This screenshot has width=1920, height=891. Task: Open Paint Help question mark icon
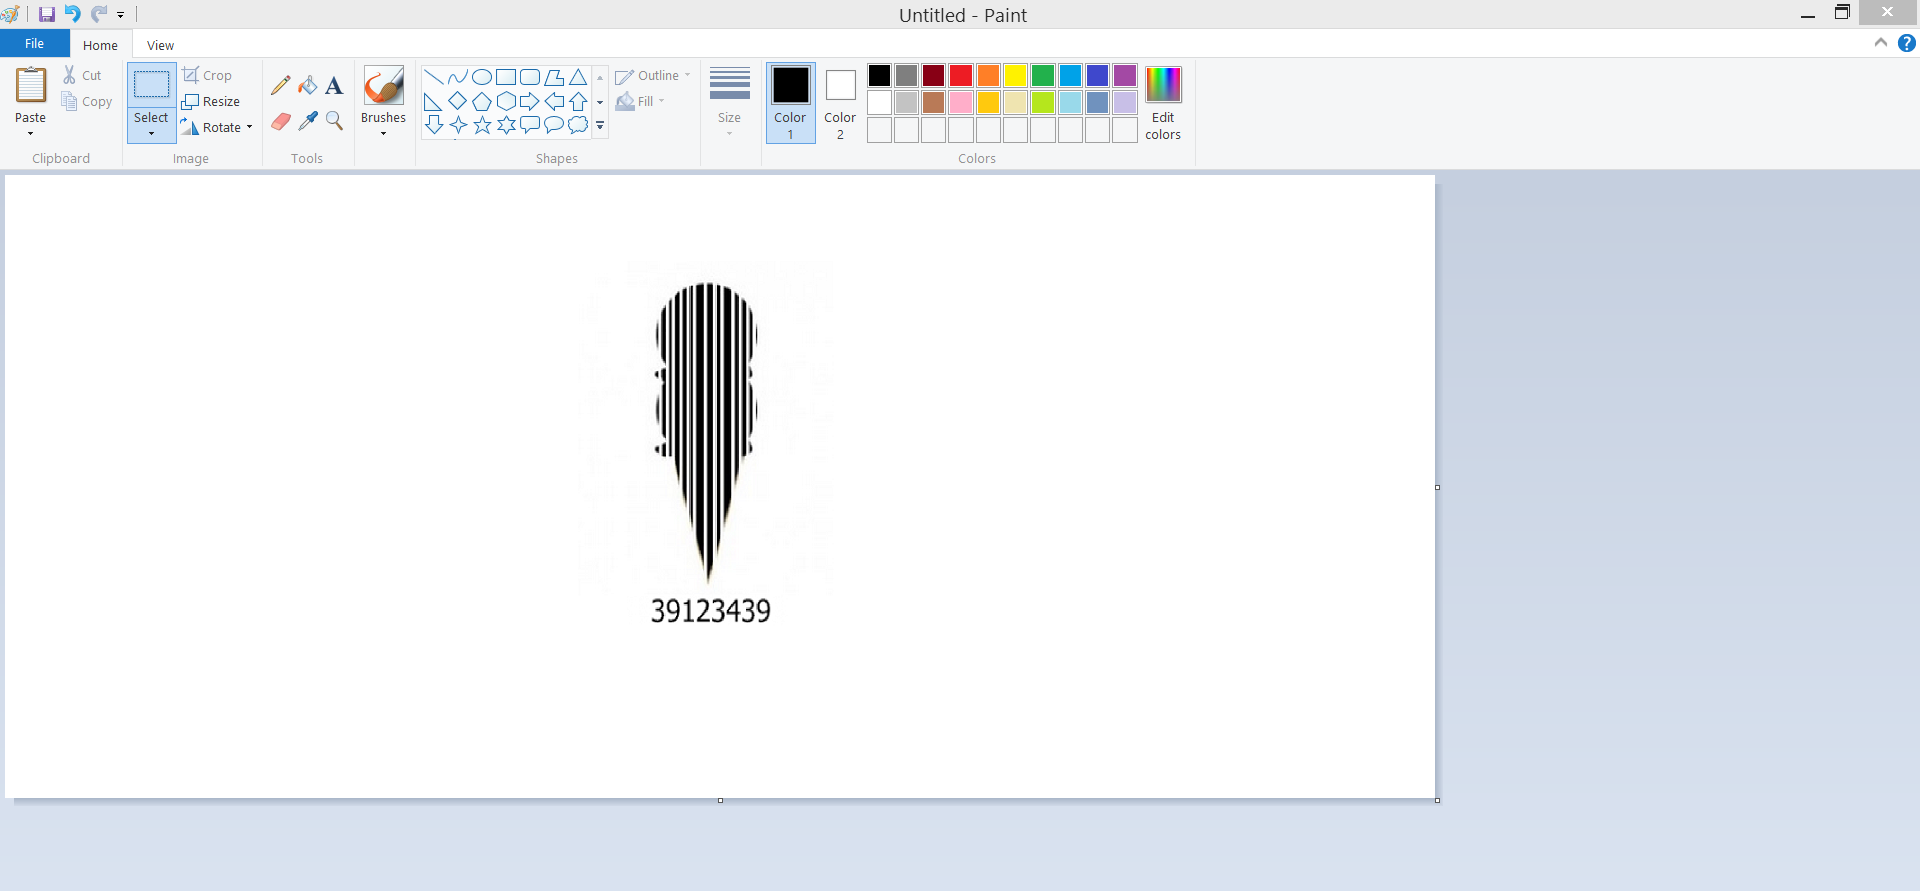[x=1907, y=43]
